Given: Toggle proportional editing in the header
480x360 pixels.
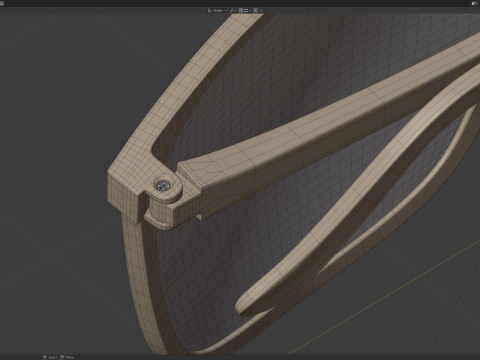Looking at the screenshot, I should pyautogui.click(x=255, y=11).
